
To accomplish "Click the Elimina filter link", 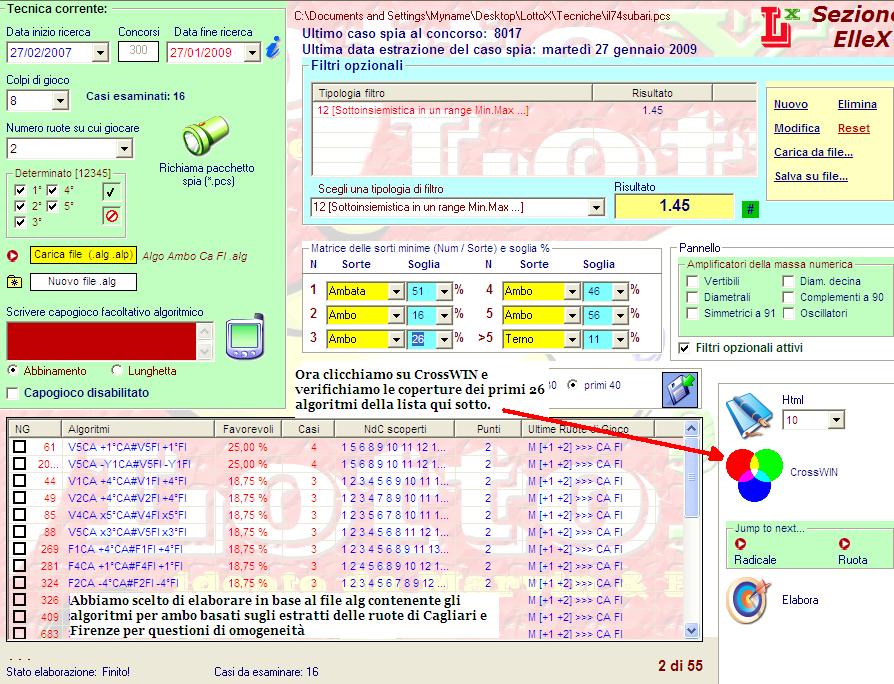I will click(857, 104).
